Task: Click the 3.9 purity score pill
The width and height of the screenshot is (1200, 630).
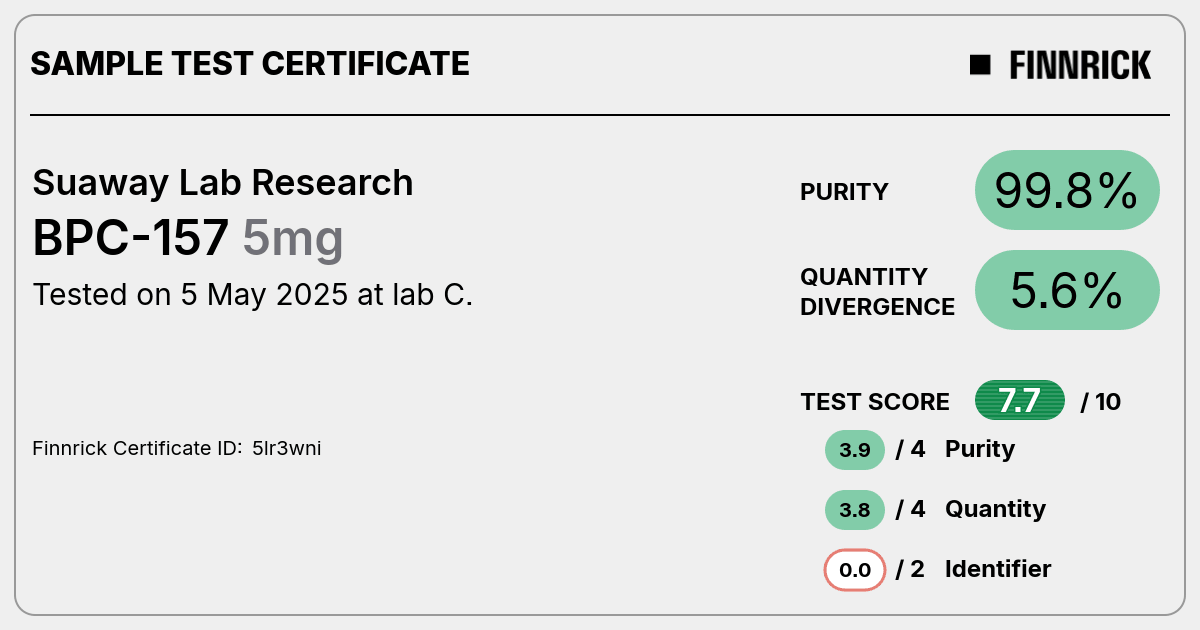Action: coord(855,450)
